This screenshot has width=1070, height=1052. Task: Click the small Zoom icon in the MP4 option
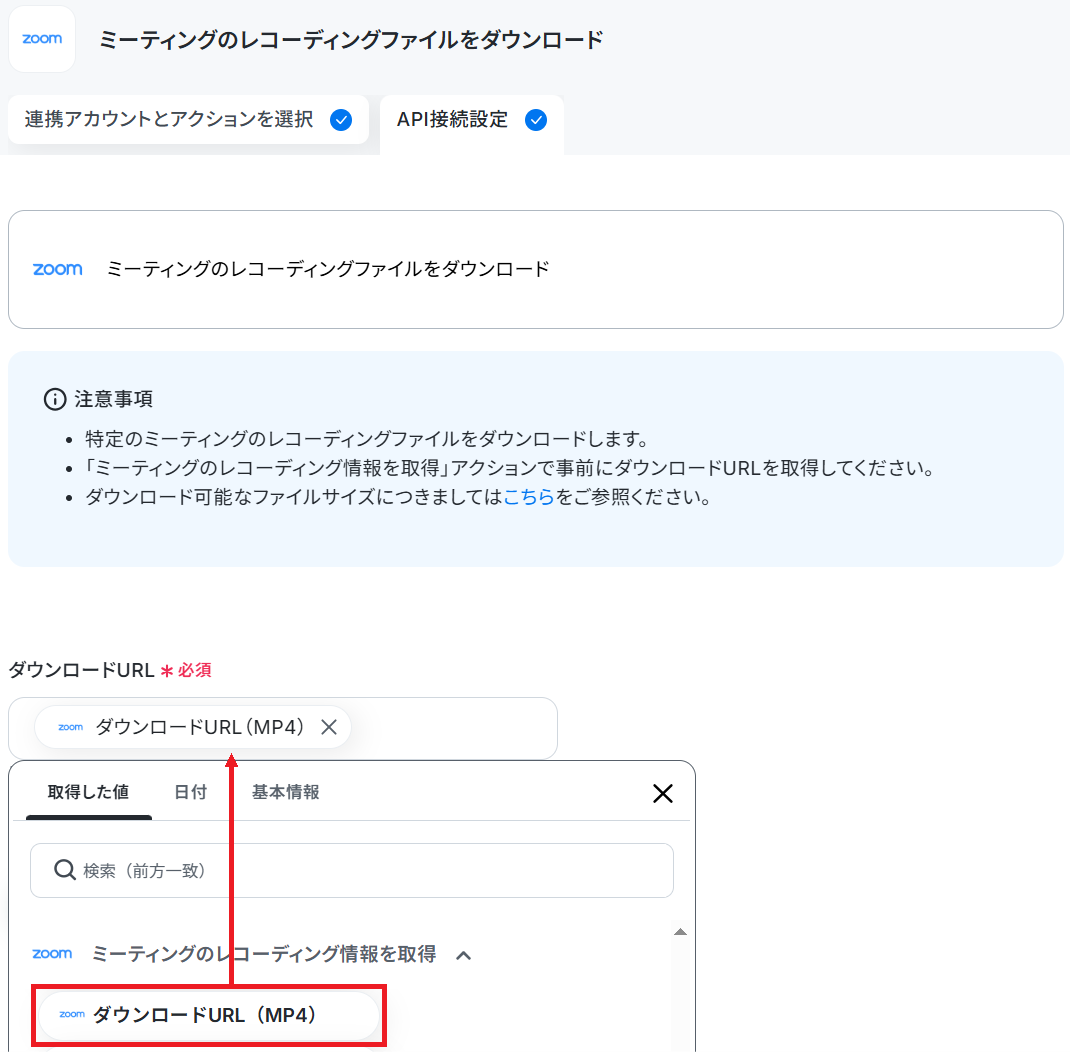(x=72, y=1014)
